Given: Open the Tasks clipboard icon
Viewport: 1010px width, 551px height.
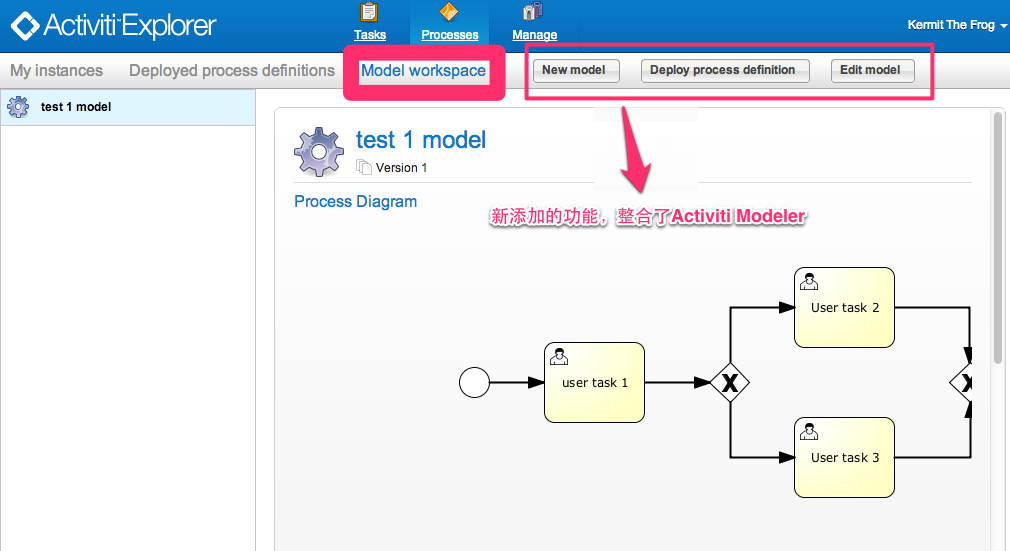Looking at the screenshot, I should tap(369, 12).
